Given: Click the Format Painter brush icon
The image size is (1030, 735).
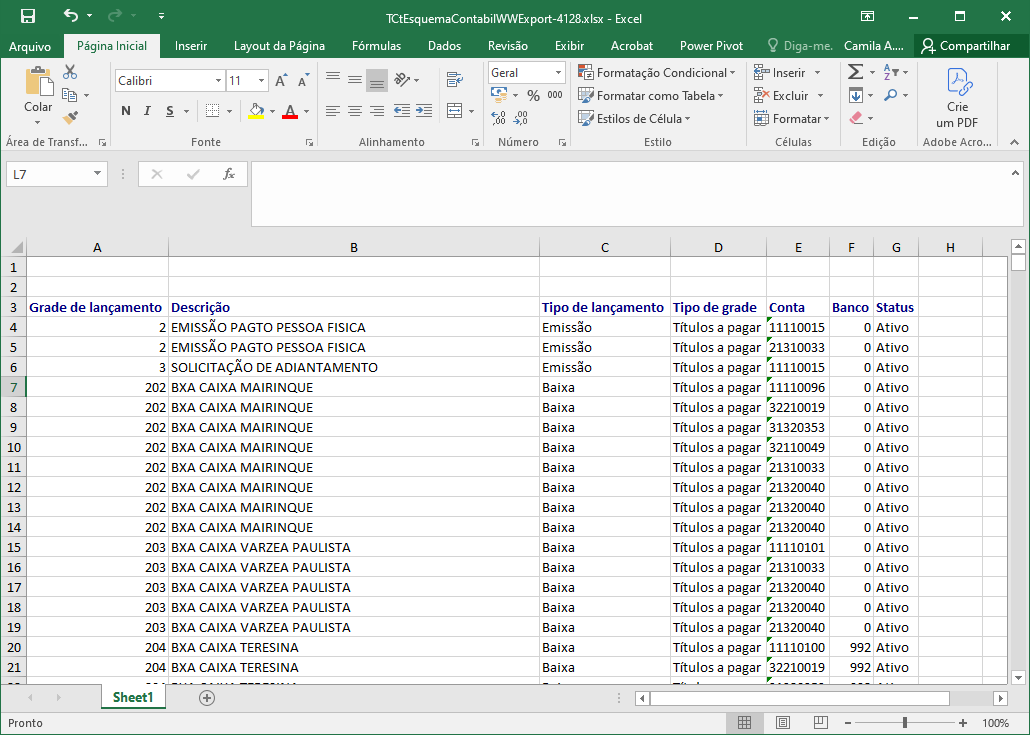Looking at the screenshot, I should click(x=70, y=118).
